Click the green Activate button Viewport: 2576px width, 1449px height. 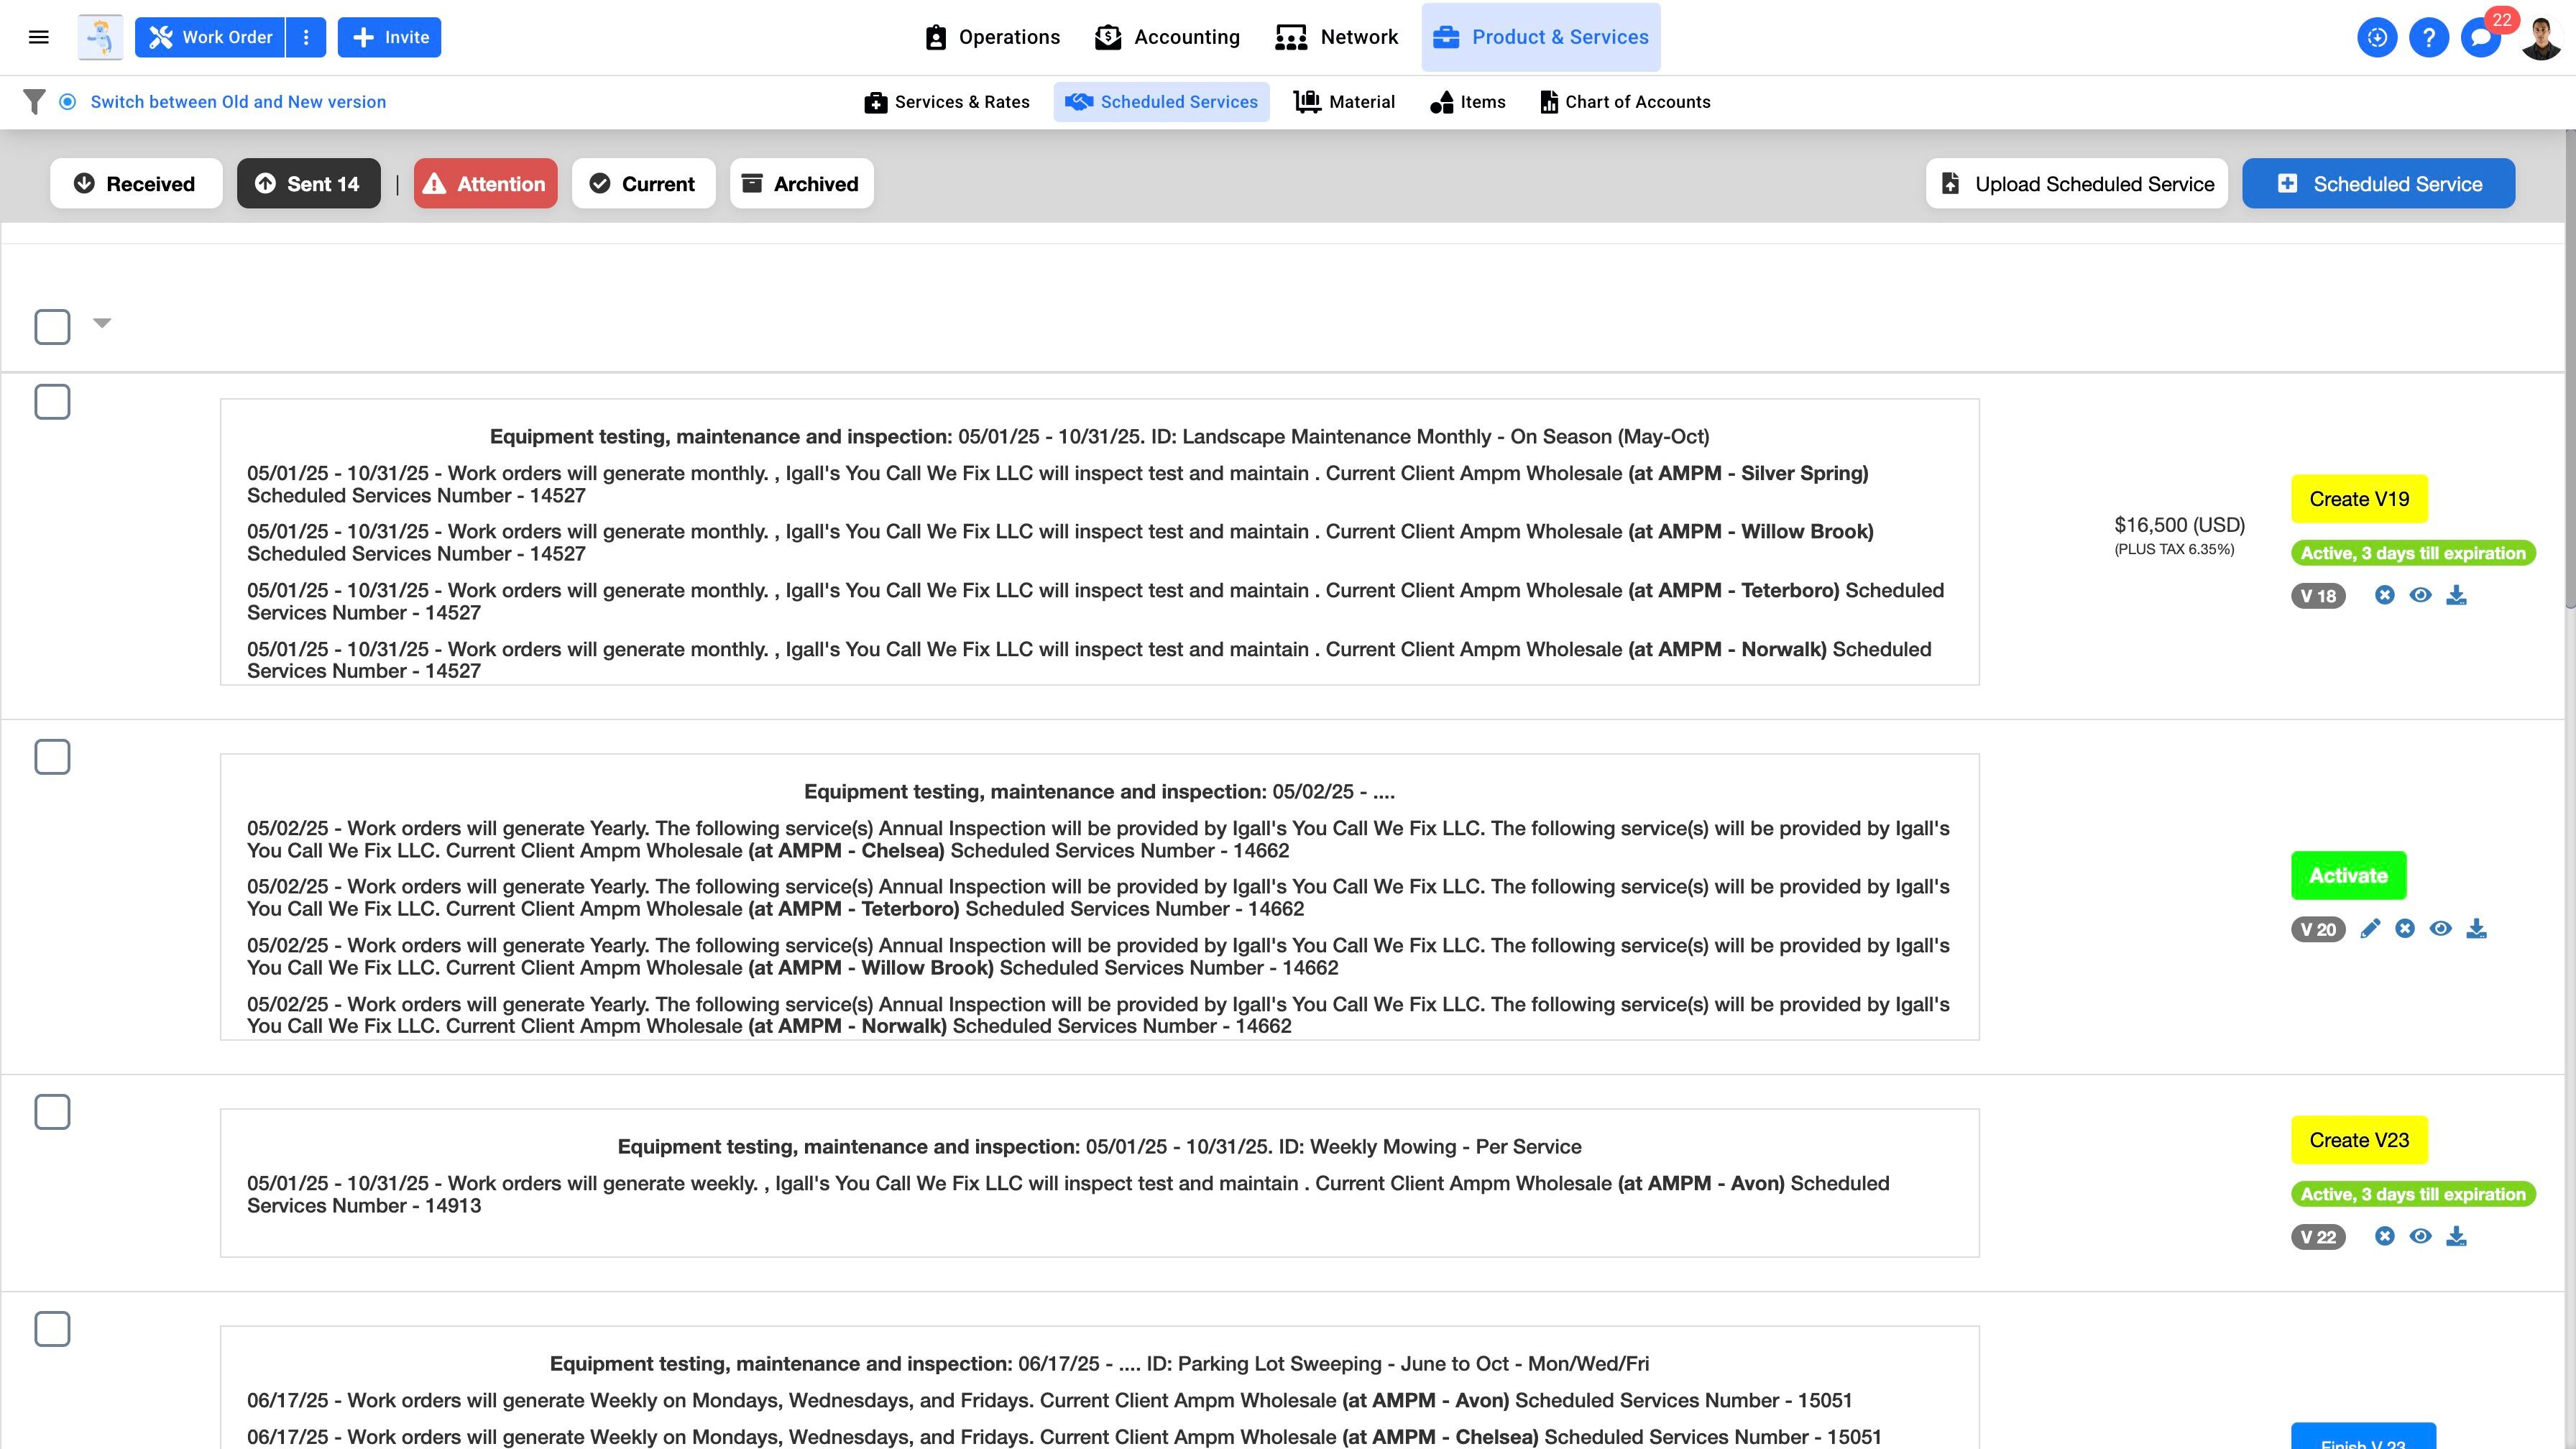pyautogui.click(x=2348, y=876)
